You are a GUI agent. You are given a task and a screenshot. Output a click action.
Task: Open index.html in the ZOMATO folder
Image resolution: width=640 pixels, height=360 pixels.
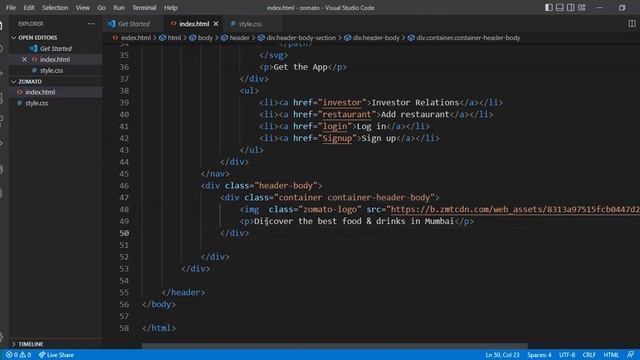[40, 92]
